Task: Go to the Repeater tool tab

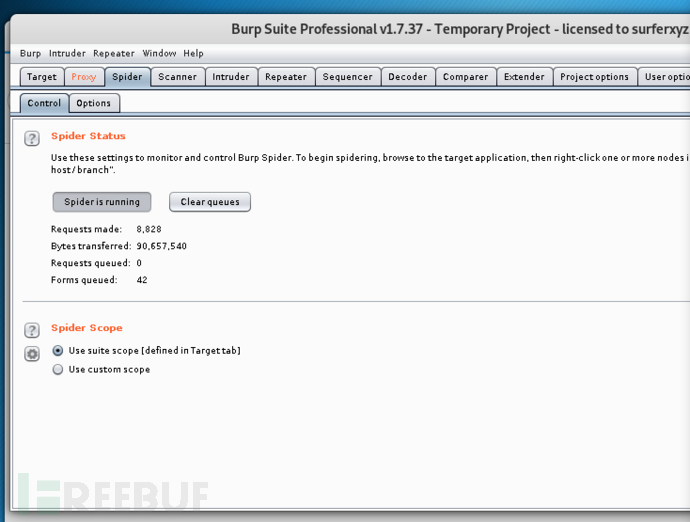Action: 286,77
